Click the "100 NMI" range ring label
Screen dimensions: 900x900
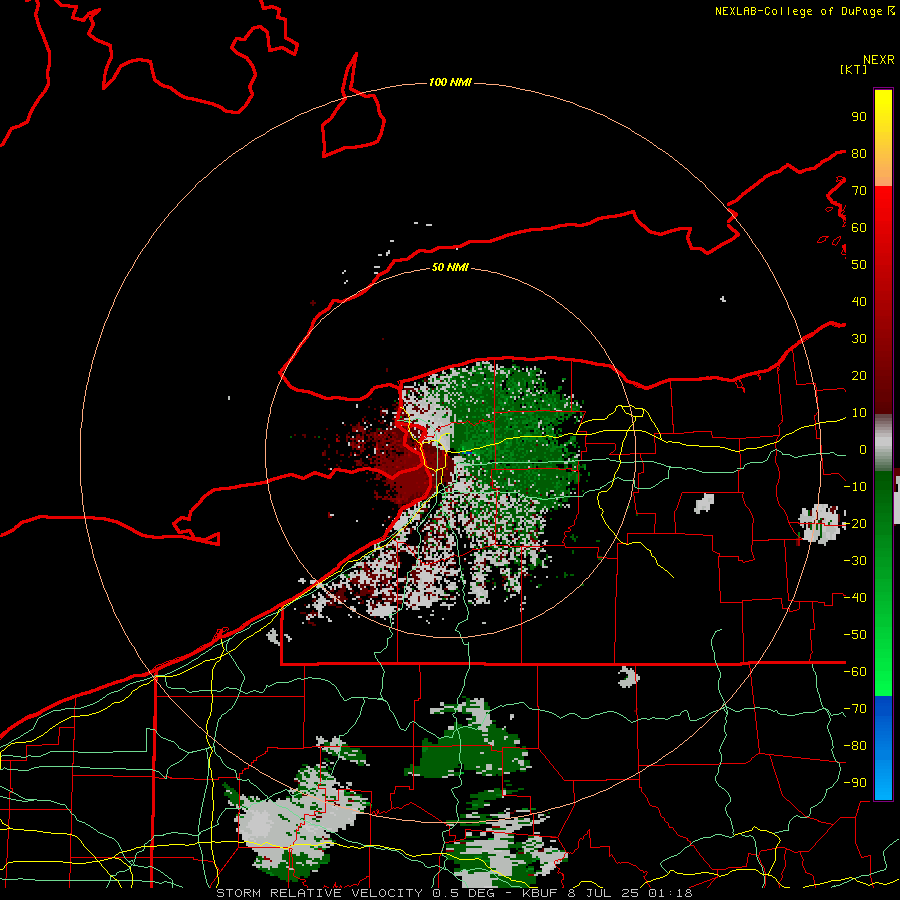[450, 83]
